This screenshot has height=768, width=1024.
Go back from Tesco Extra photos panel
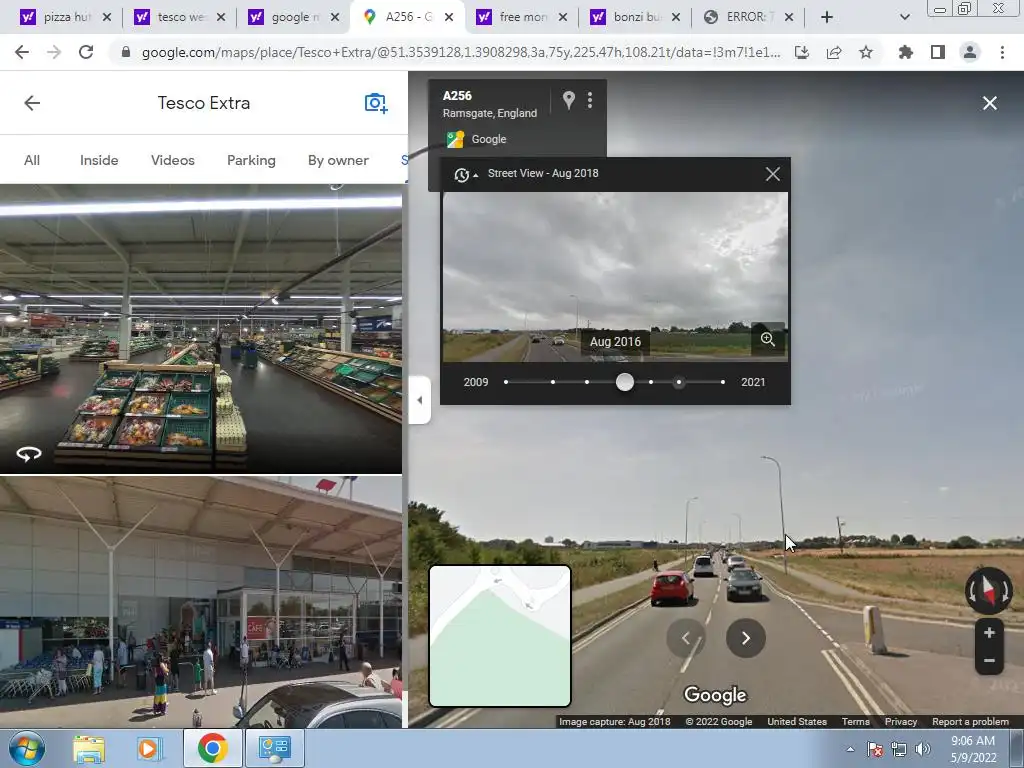click(x=32, y=103)
